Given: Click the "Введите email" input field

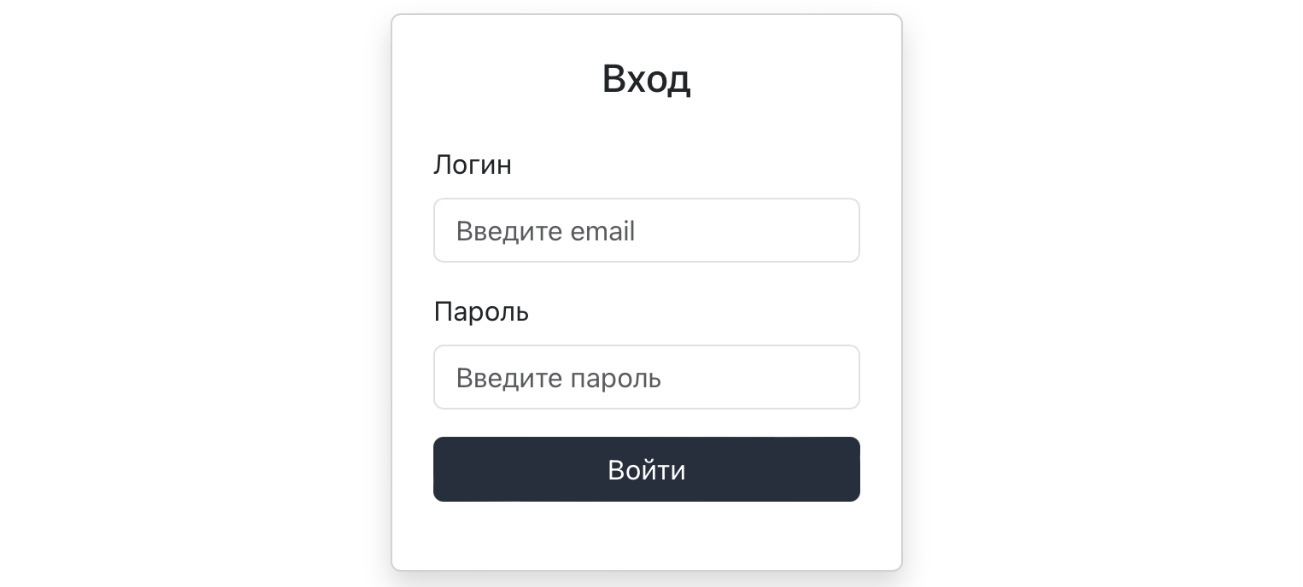Looking at the screenshot, I should (646, 231).
